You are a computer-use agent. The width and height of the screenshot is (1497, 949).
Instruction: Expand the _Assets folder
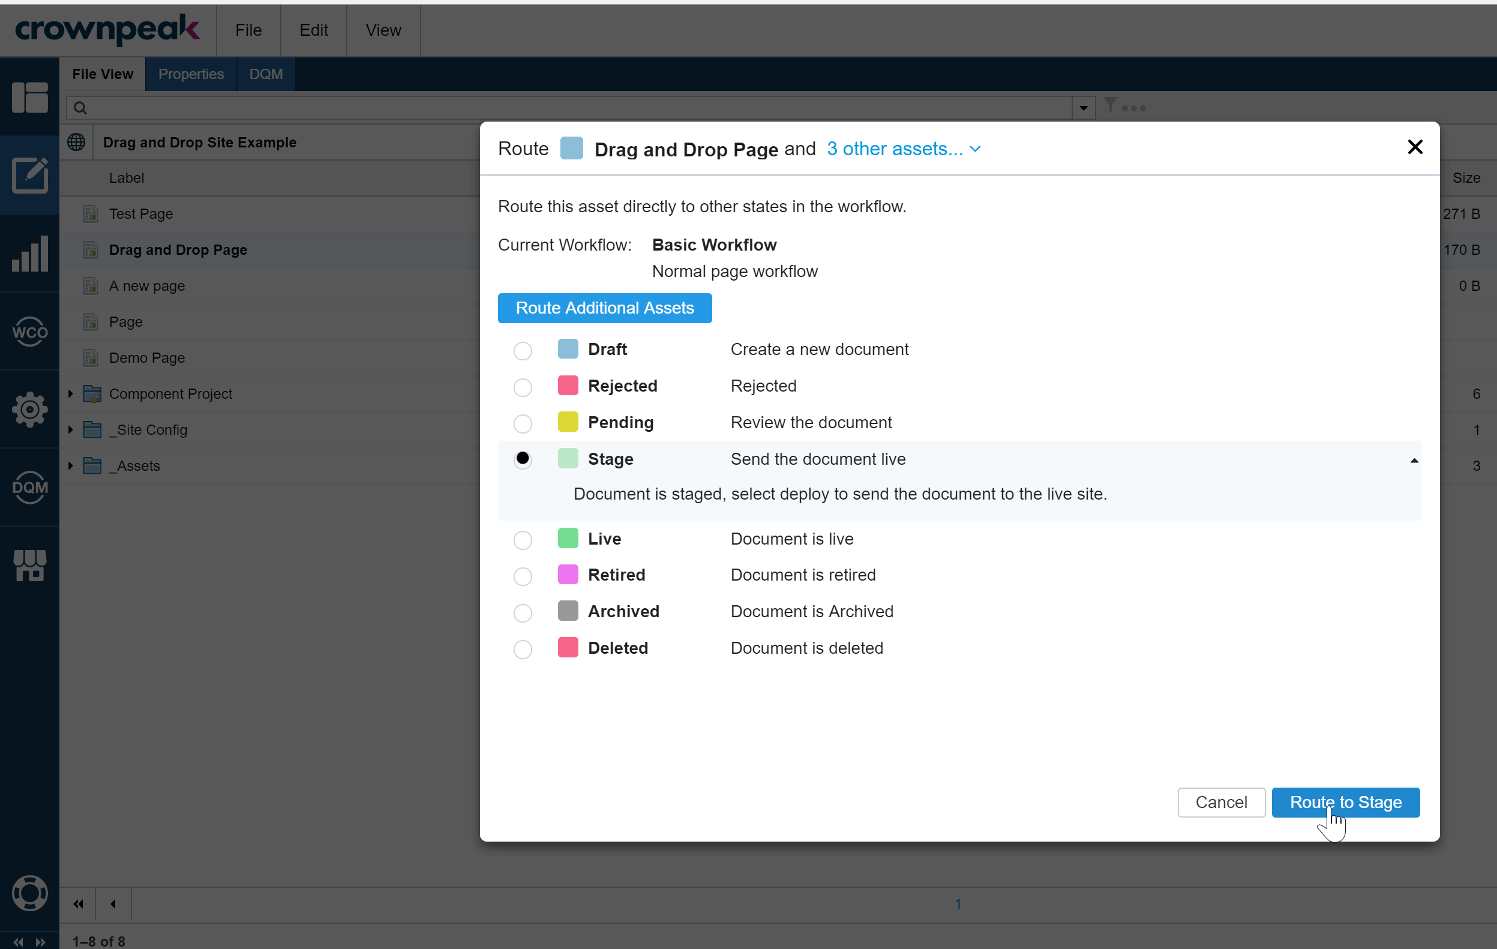tap(71, 466)
